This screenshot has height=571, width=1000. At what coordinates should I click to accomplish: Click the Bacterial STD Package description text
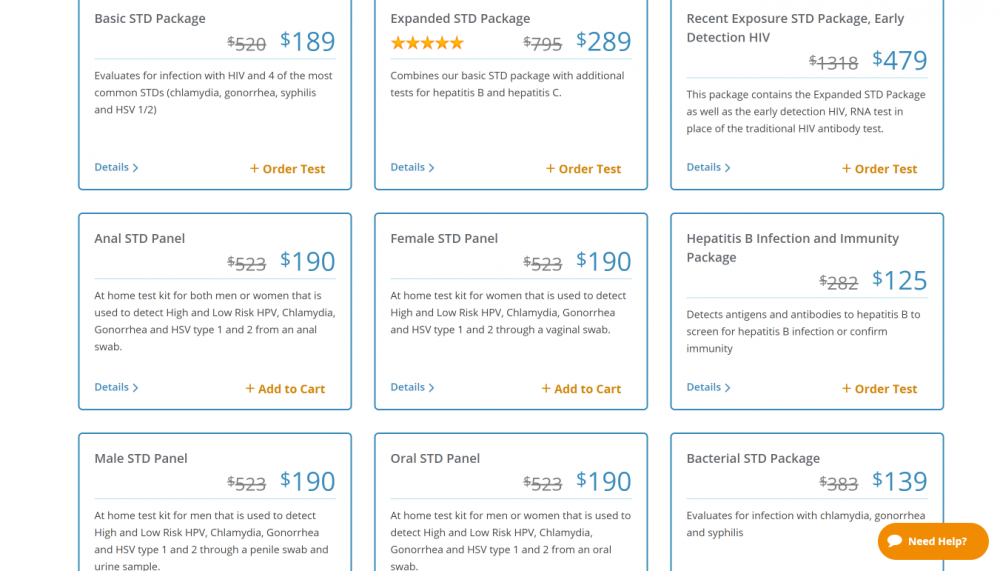[805, 524]
